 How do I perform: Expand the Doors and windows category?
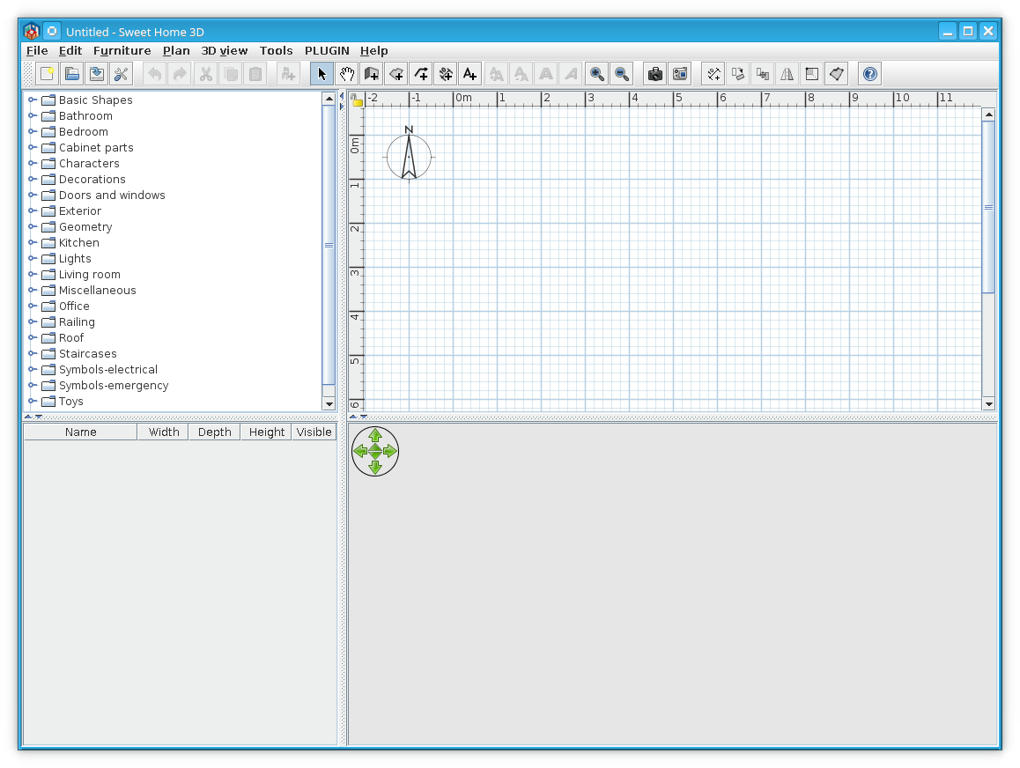[32, 195]
